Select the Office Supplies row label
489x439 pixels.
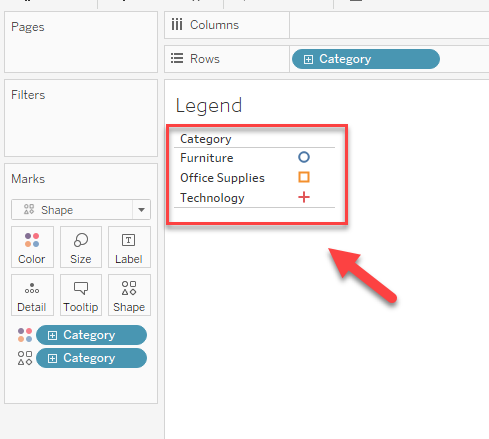pyautogui.click(x=222, y=178)
